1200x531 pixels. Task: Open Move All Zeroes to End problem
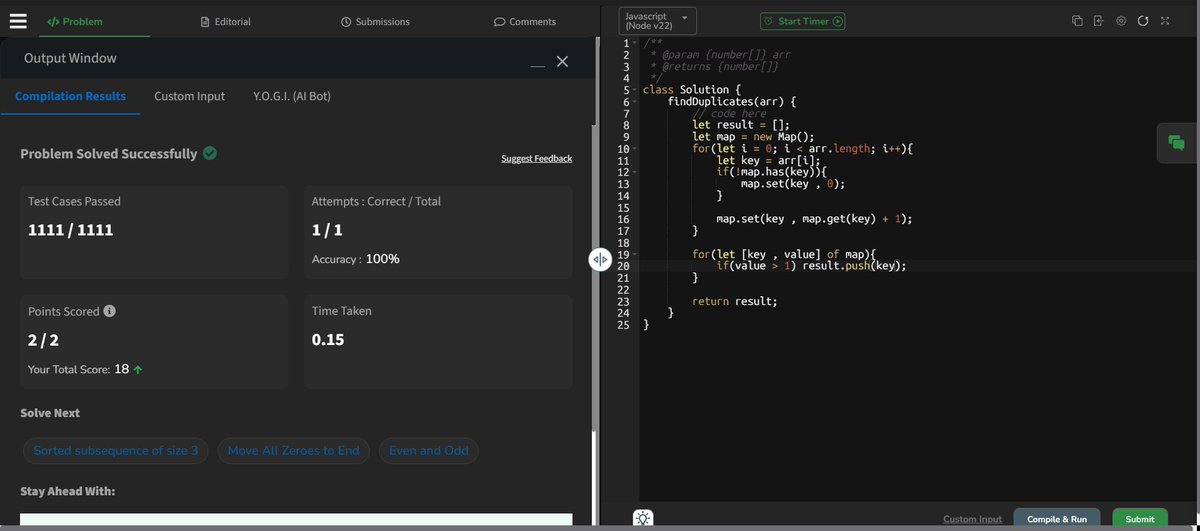[293, 450]
